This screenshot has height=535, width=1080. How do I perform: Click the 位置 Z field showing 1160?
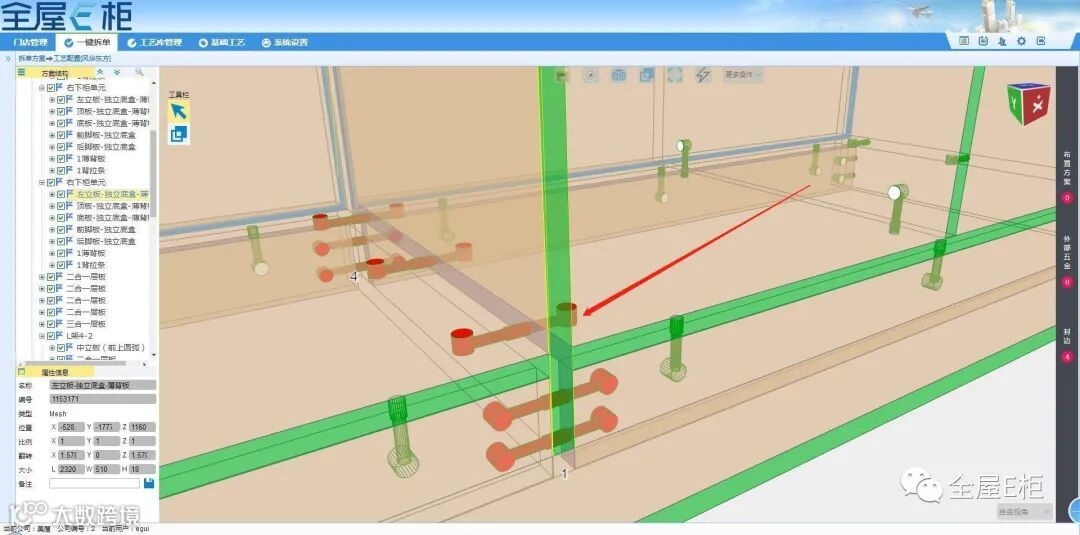coord(142,427)
